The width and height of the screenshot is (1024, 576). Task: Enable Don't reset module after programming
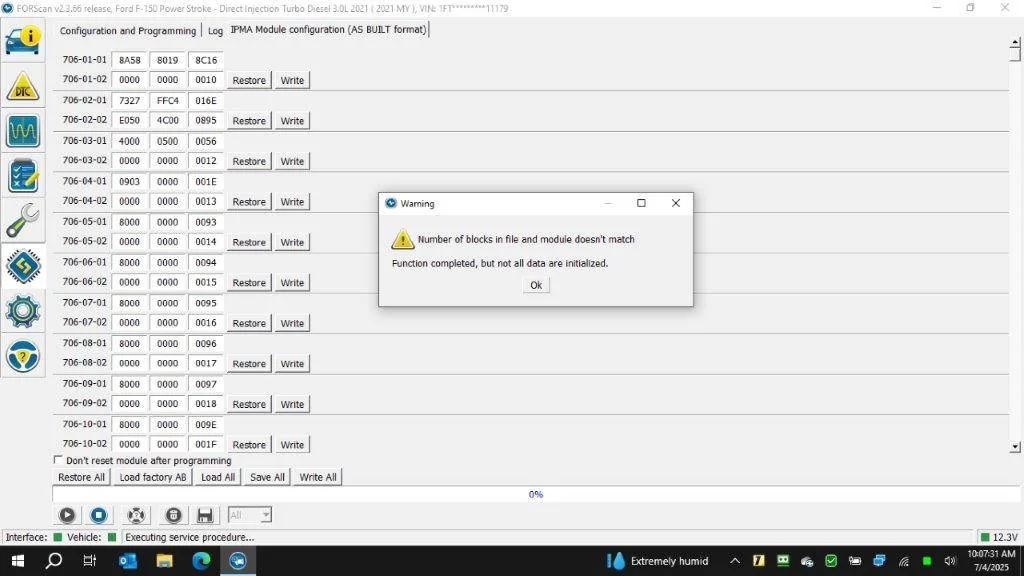(58, 460)
